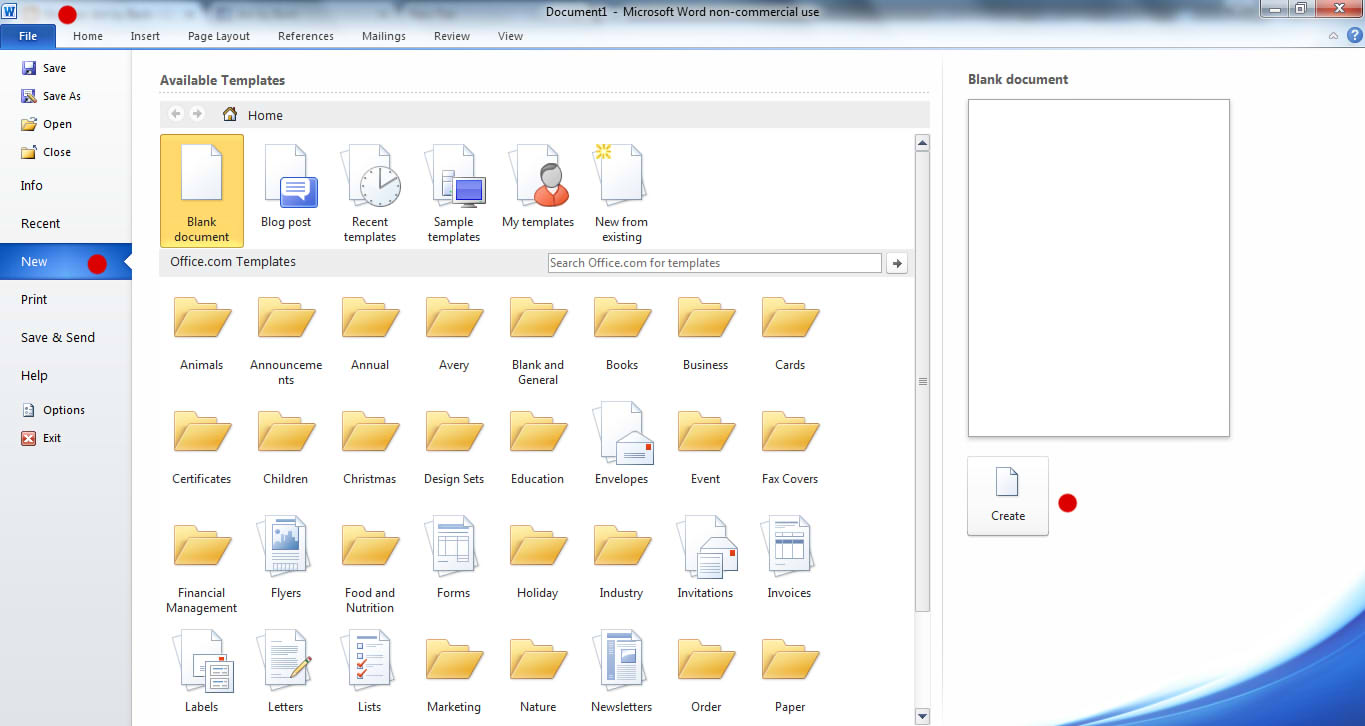Switch to the Mailings ribbon tab

pos(383,36)
